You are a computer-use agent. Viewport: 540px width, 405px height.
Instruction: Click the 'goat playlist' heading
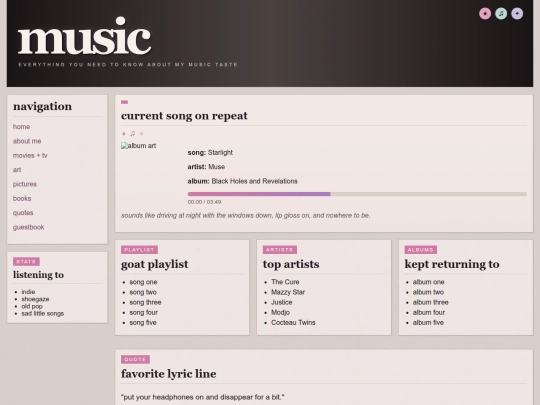(x=155, y=264)
